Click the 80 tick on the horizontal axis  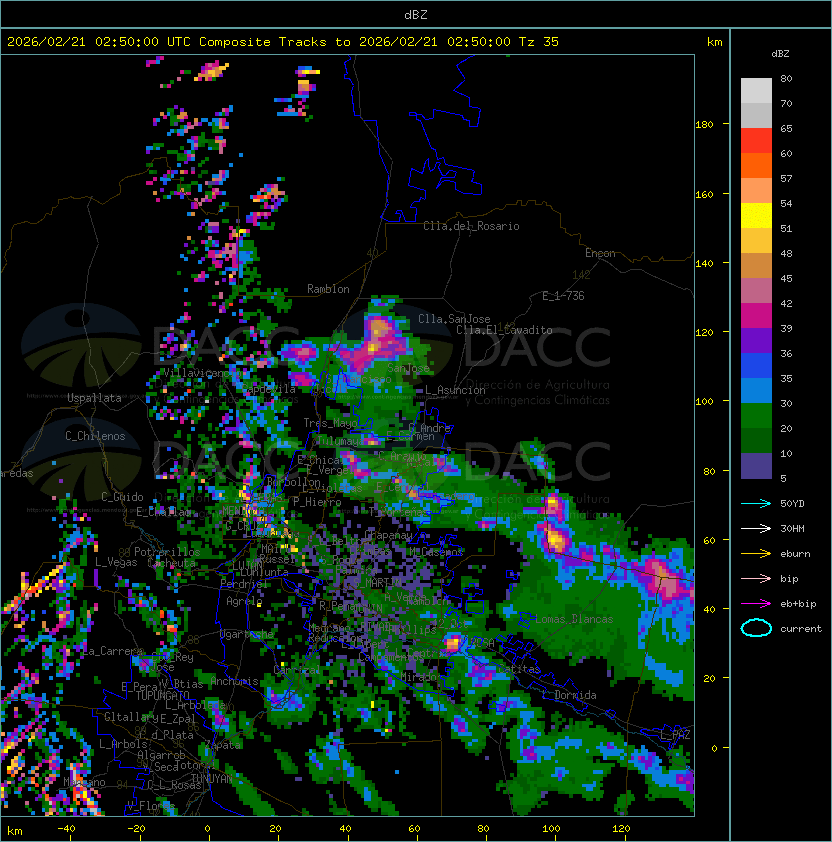click(483, 829)
